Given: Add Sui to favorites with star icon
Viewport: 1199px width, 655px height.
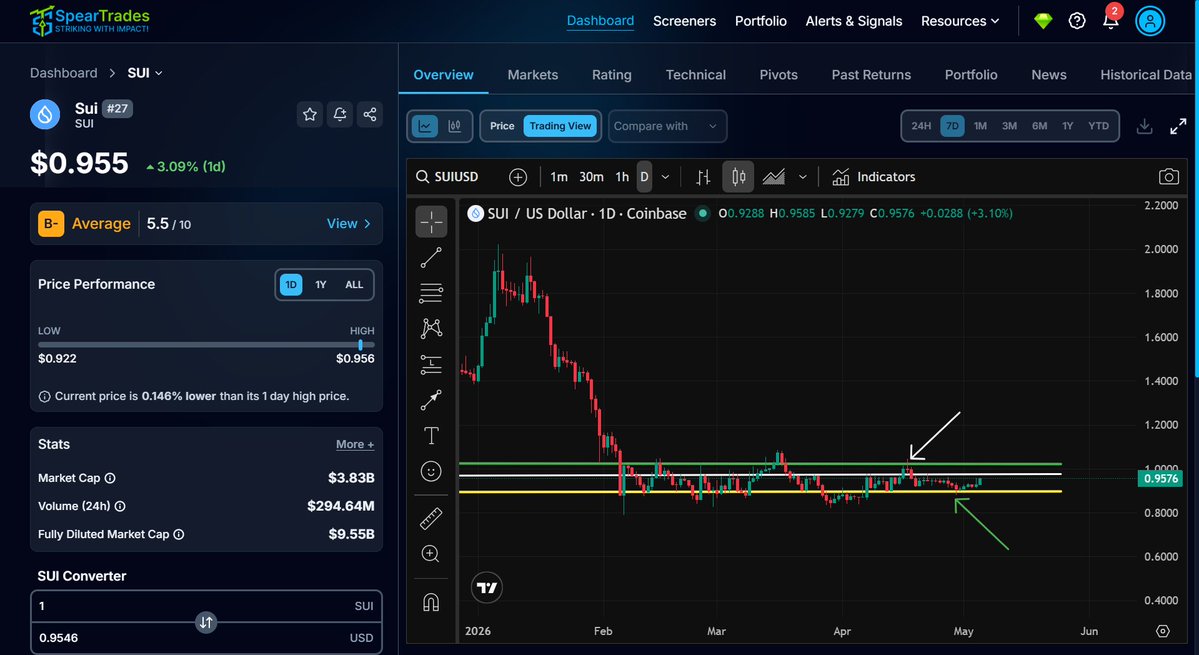Looking at the screenshot, I should point(310,115).
